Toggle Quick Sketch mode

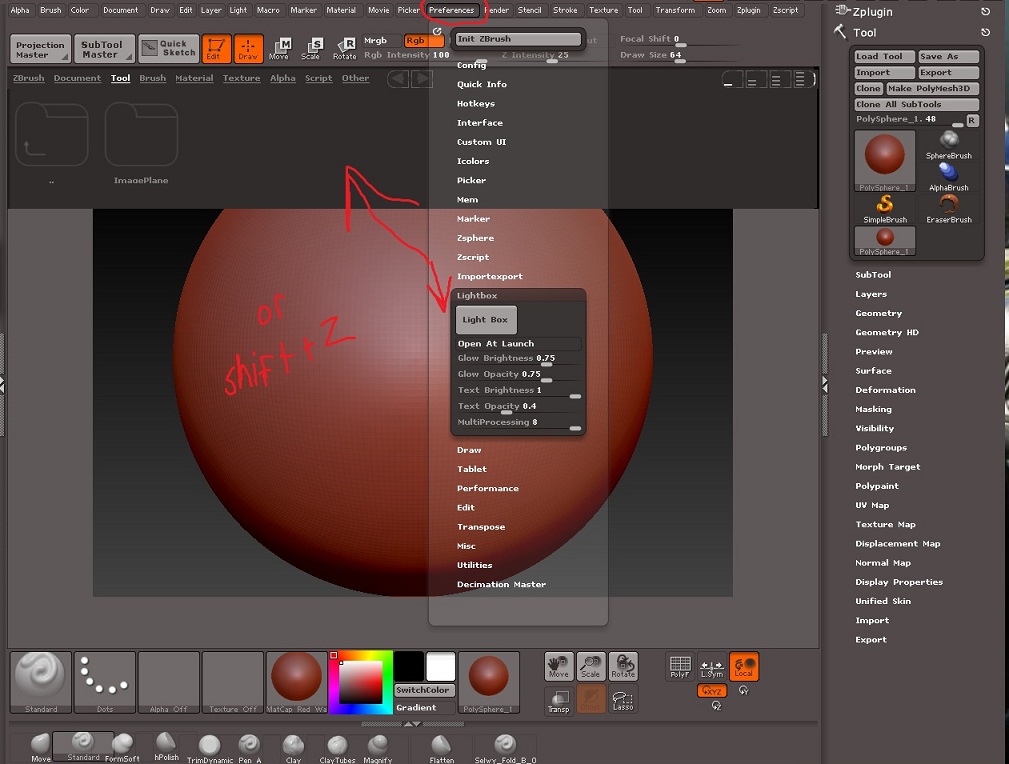(168, 48)
